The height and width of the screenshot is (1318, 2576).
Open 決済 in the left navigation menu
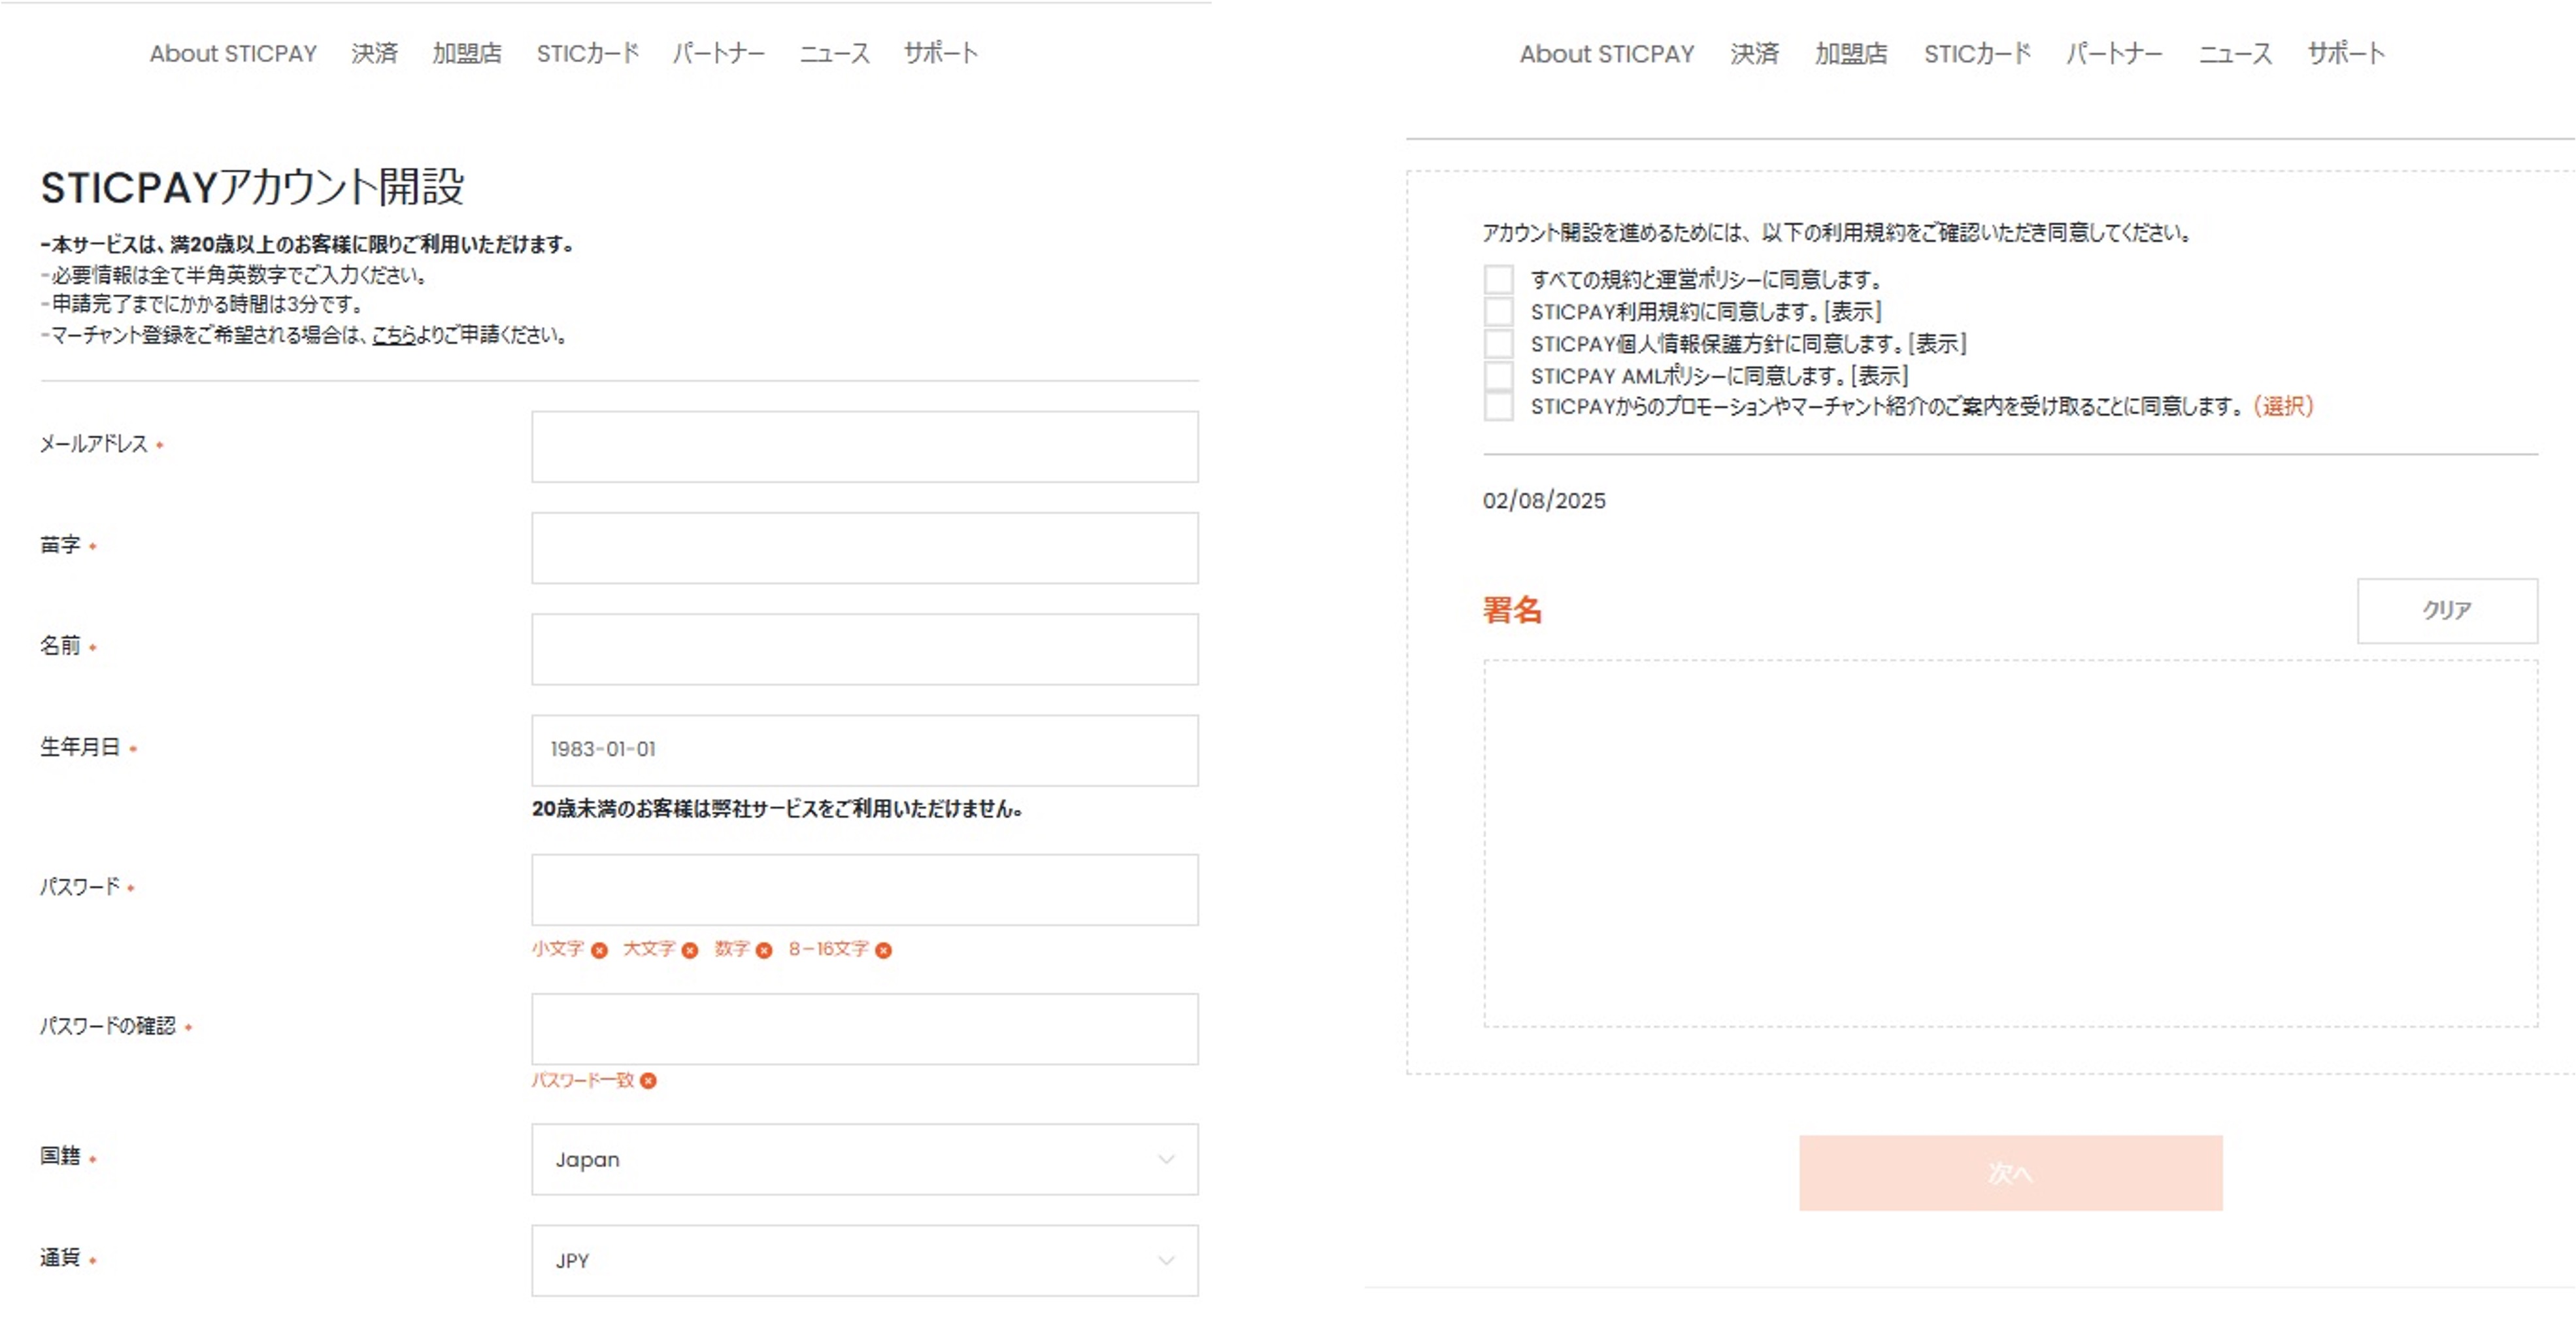click(374, 53)
